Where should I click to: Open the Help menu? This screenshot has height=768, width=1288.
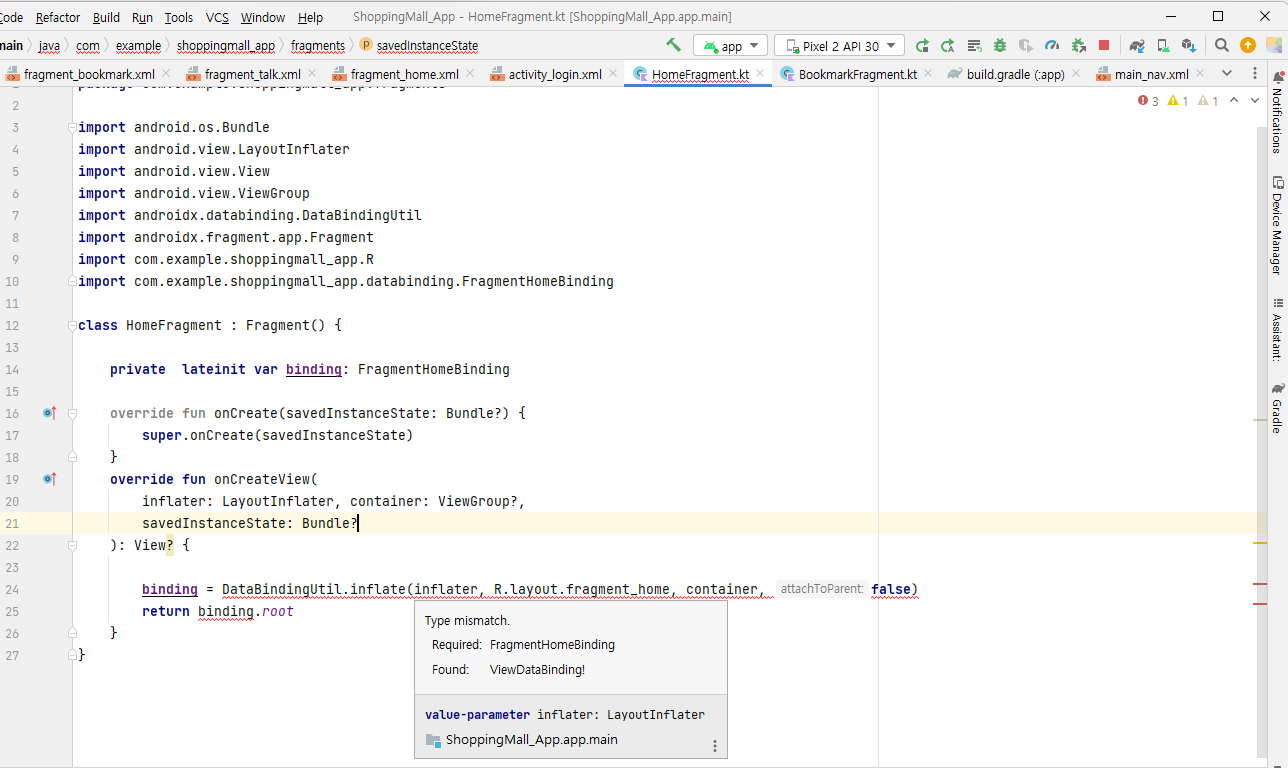pyautogui.click(x=311, y=17)
